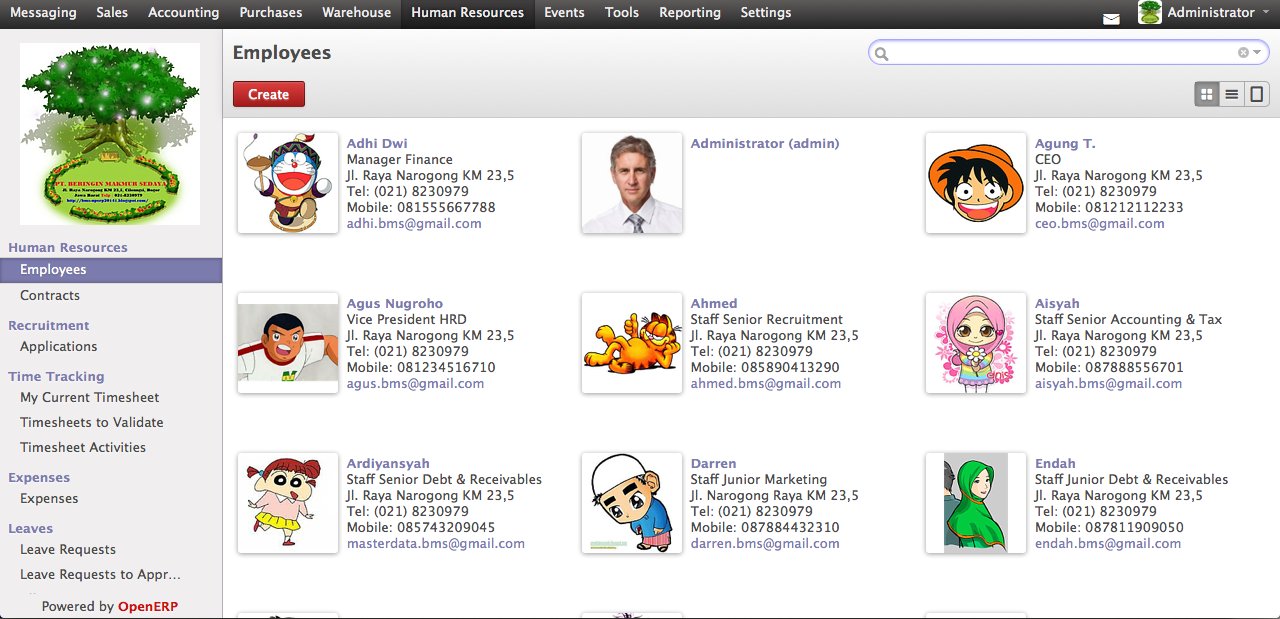The image size is (1280, 619).
Task: Open the messages envelope icon
Action: coord(1111,18)
